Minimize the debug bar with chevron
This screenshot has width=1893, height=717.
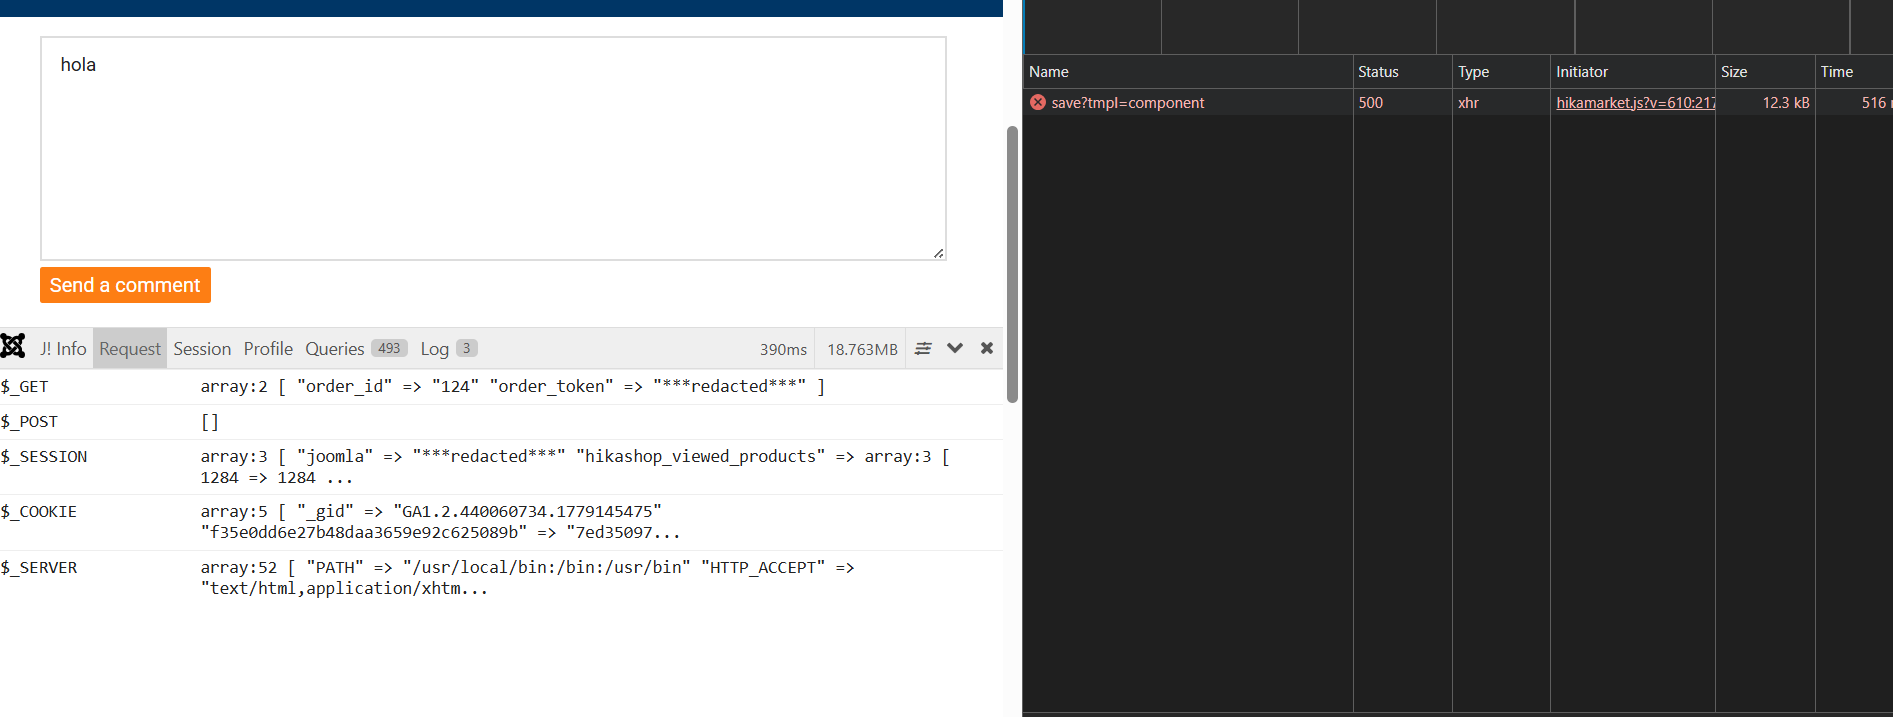(955, 348)
